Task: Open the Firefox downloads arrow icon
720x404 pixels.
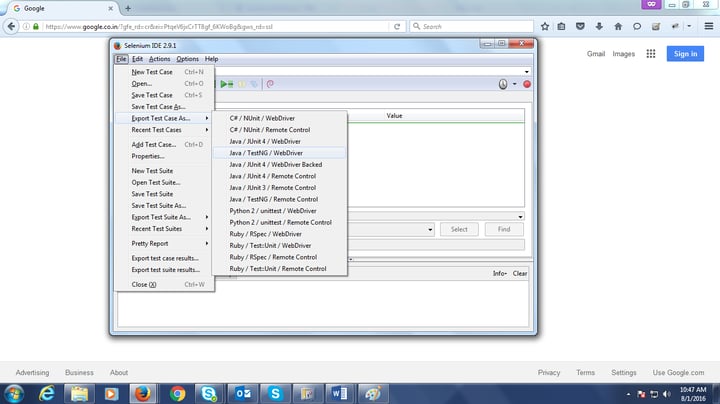Action: click(x=599, y=27)
